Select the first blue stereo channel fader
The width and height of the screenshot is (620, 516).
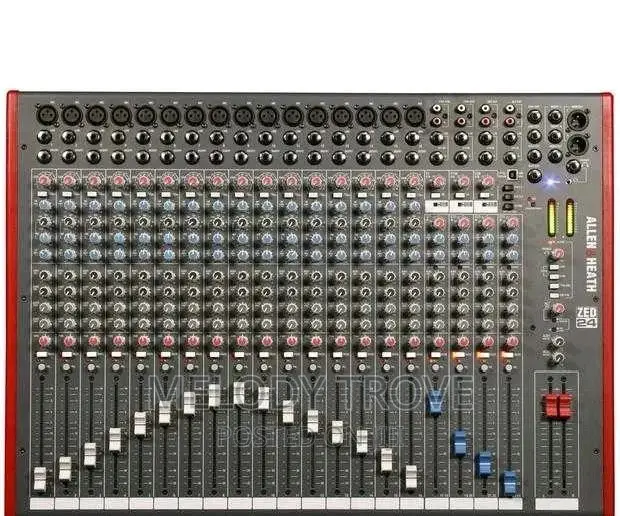point(435,402)
